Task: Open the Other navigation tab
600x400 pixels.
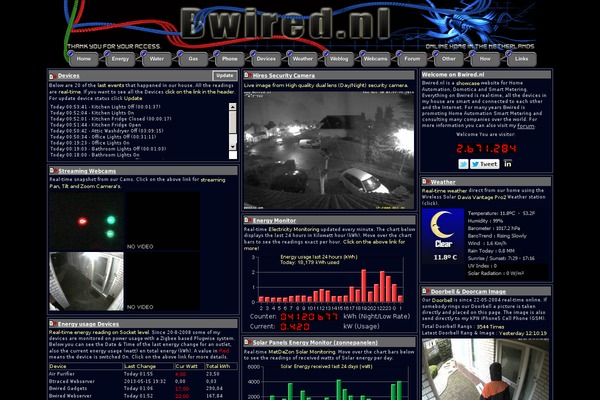Action: coord(449,59)
